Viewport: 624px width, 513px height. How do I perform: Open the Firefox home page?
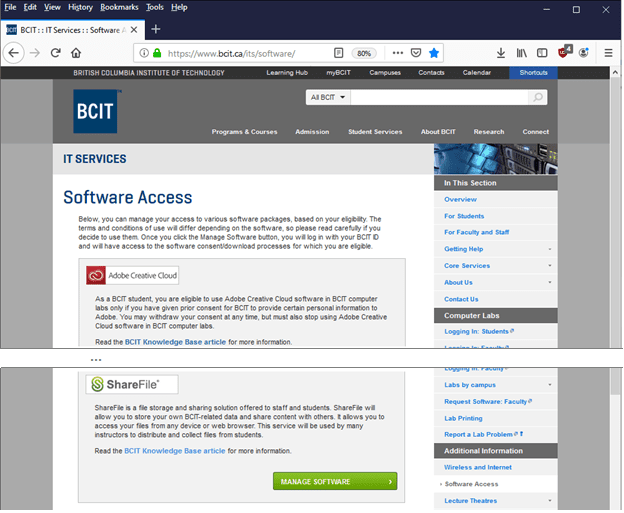pyautogui.click(x=76, y=53)
